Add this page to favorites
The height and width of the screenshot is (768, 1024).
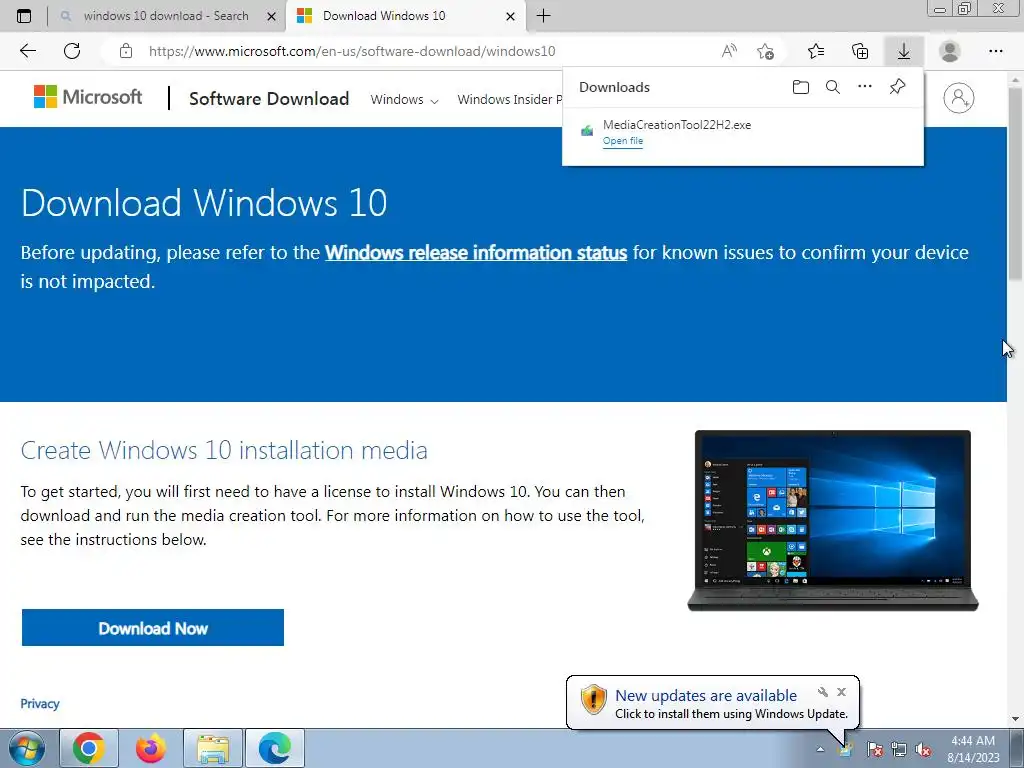point(765,51)
